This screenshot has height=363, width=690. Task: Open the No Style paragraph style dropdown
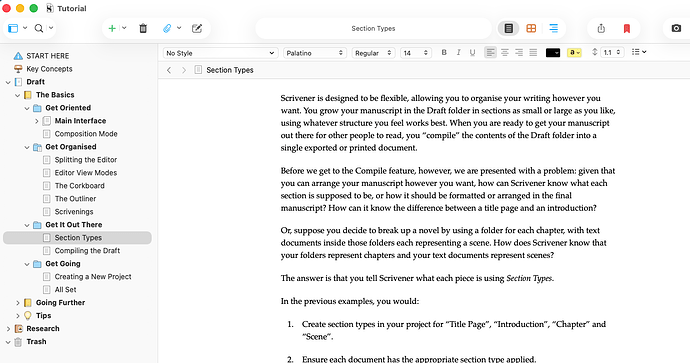pos(220,53)
